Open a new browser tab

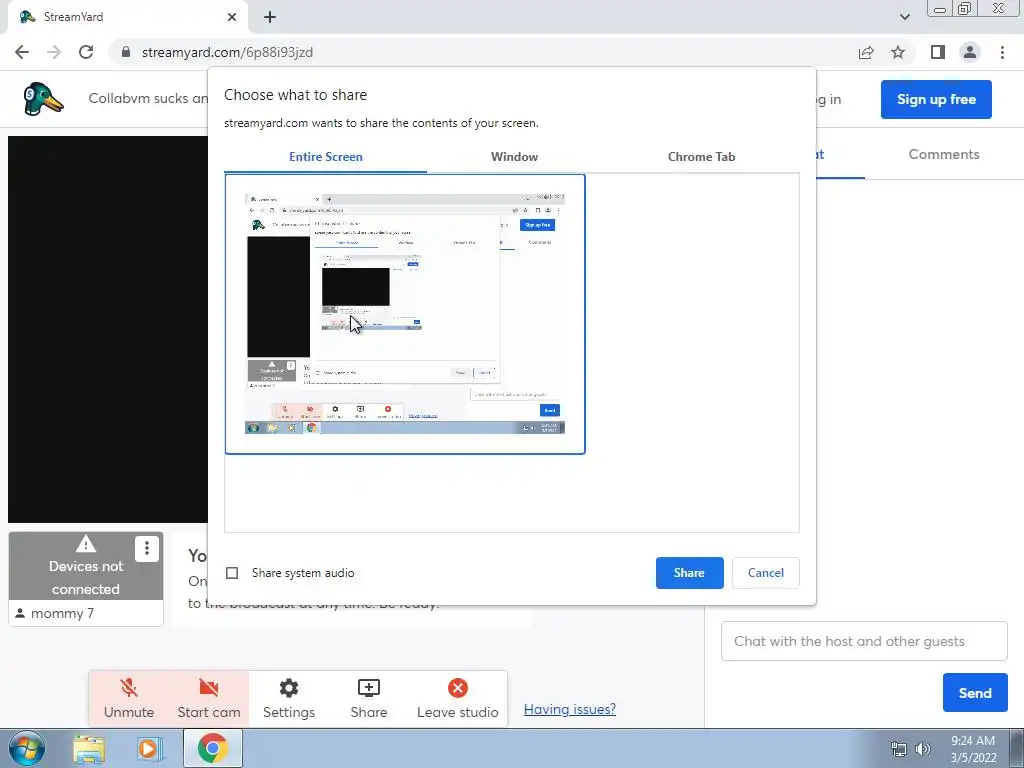[x=270, y=17]
